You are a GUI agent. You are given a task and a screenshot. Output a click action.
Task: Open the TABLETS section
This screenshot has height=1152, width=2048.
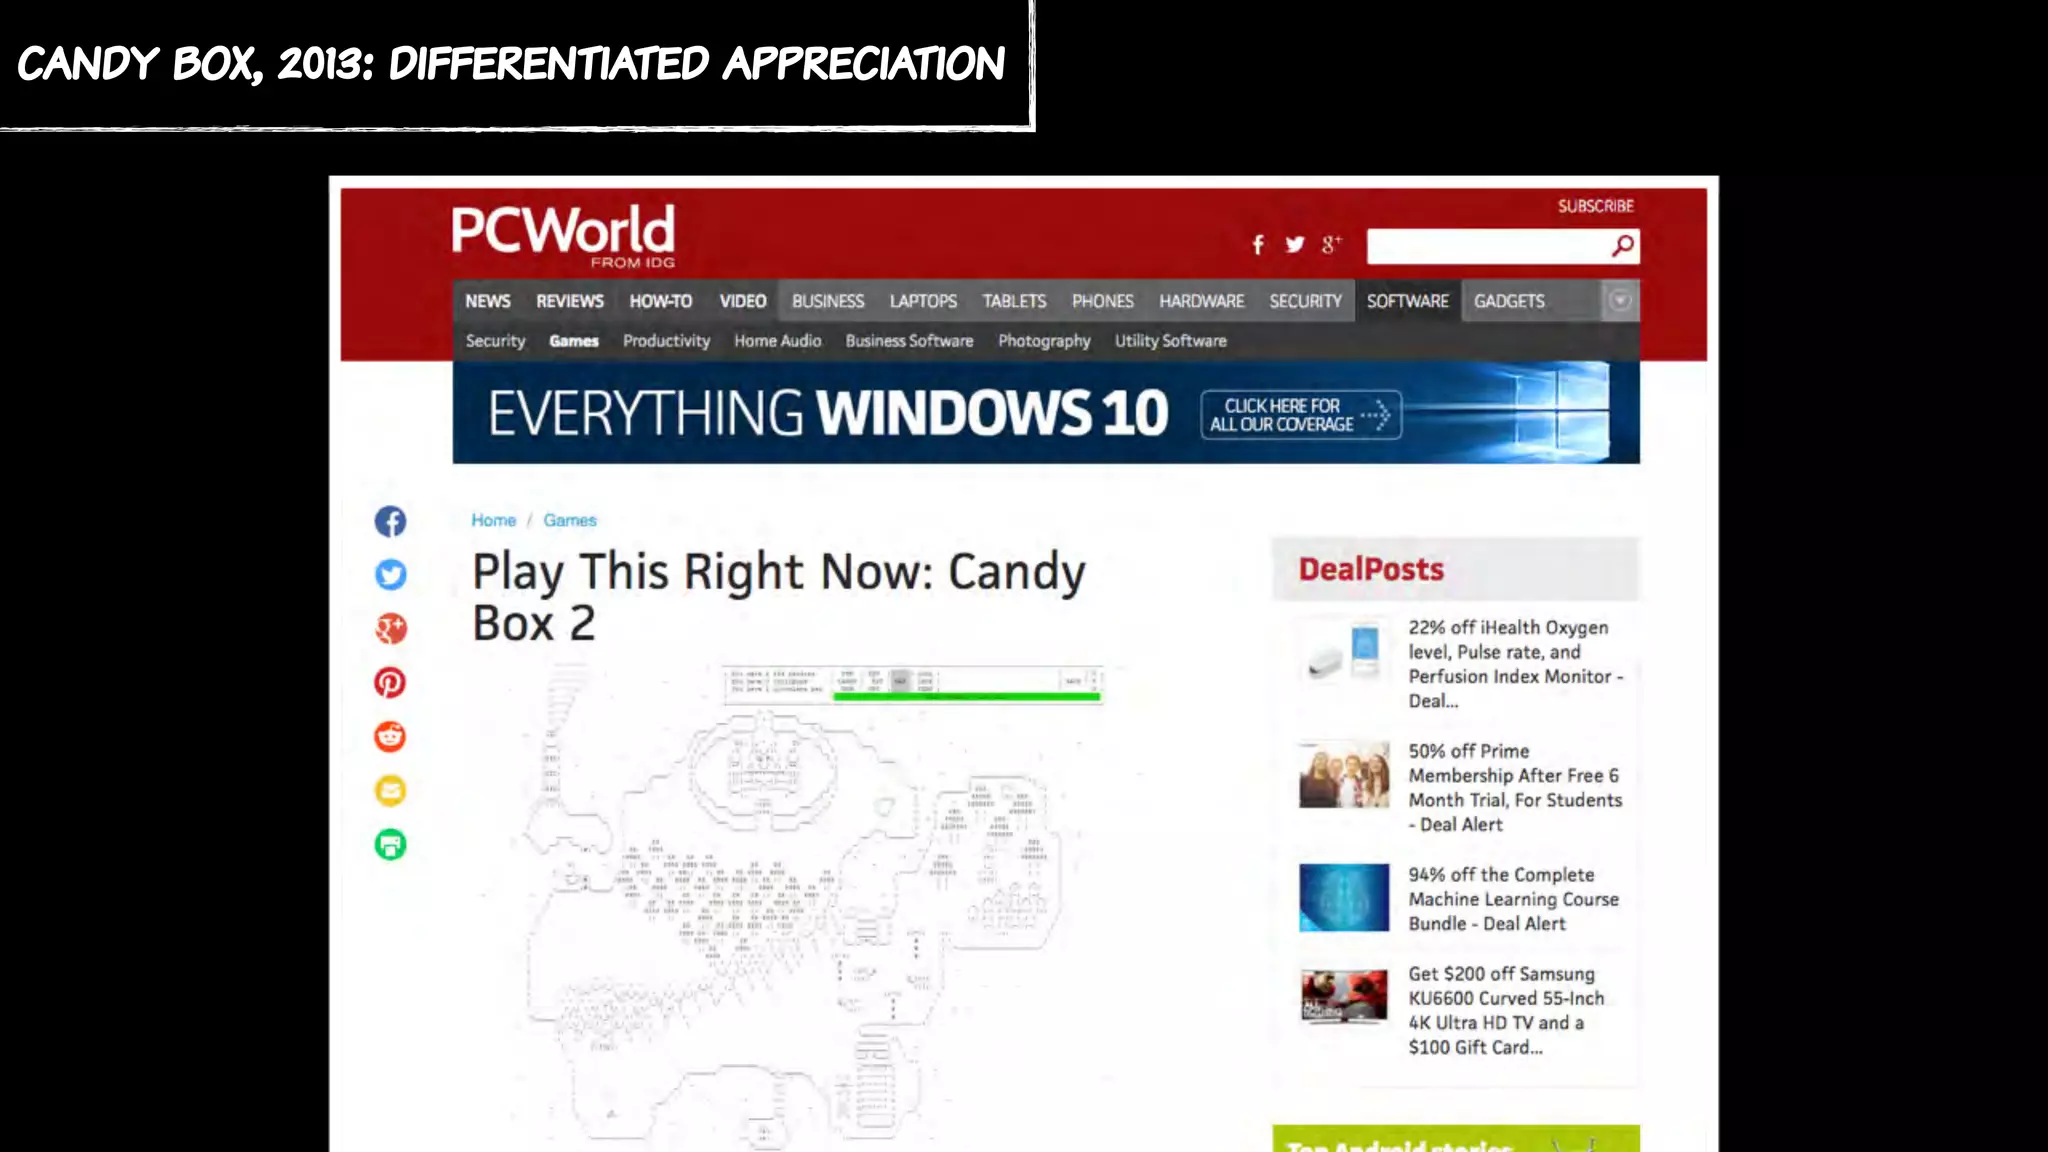point(1014,301)
